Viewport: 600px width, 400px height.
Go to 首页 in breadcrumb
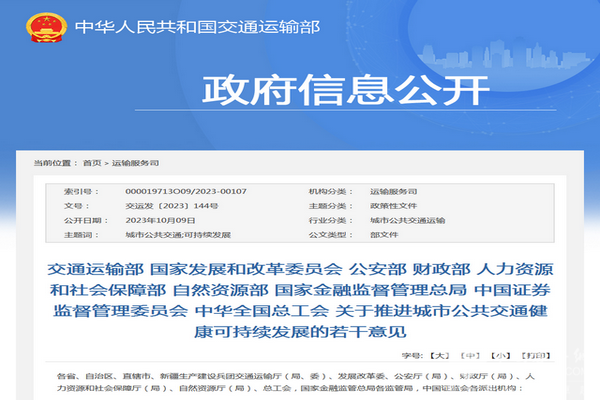(x=92, y=162)
